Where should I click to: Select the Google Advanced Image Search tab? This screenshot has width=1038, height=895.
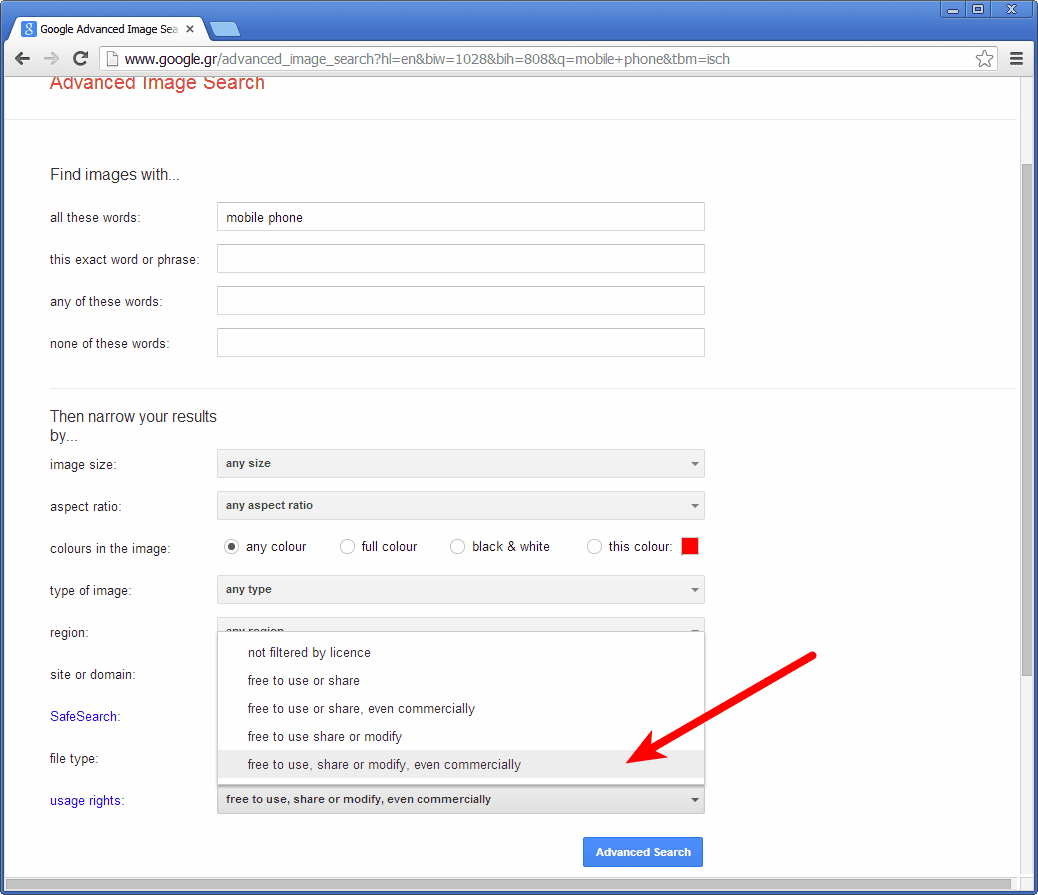109,29
